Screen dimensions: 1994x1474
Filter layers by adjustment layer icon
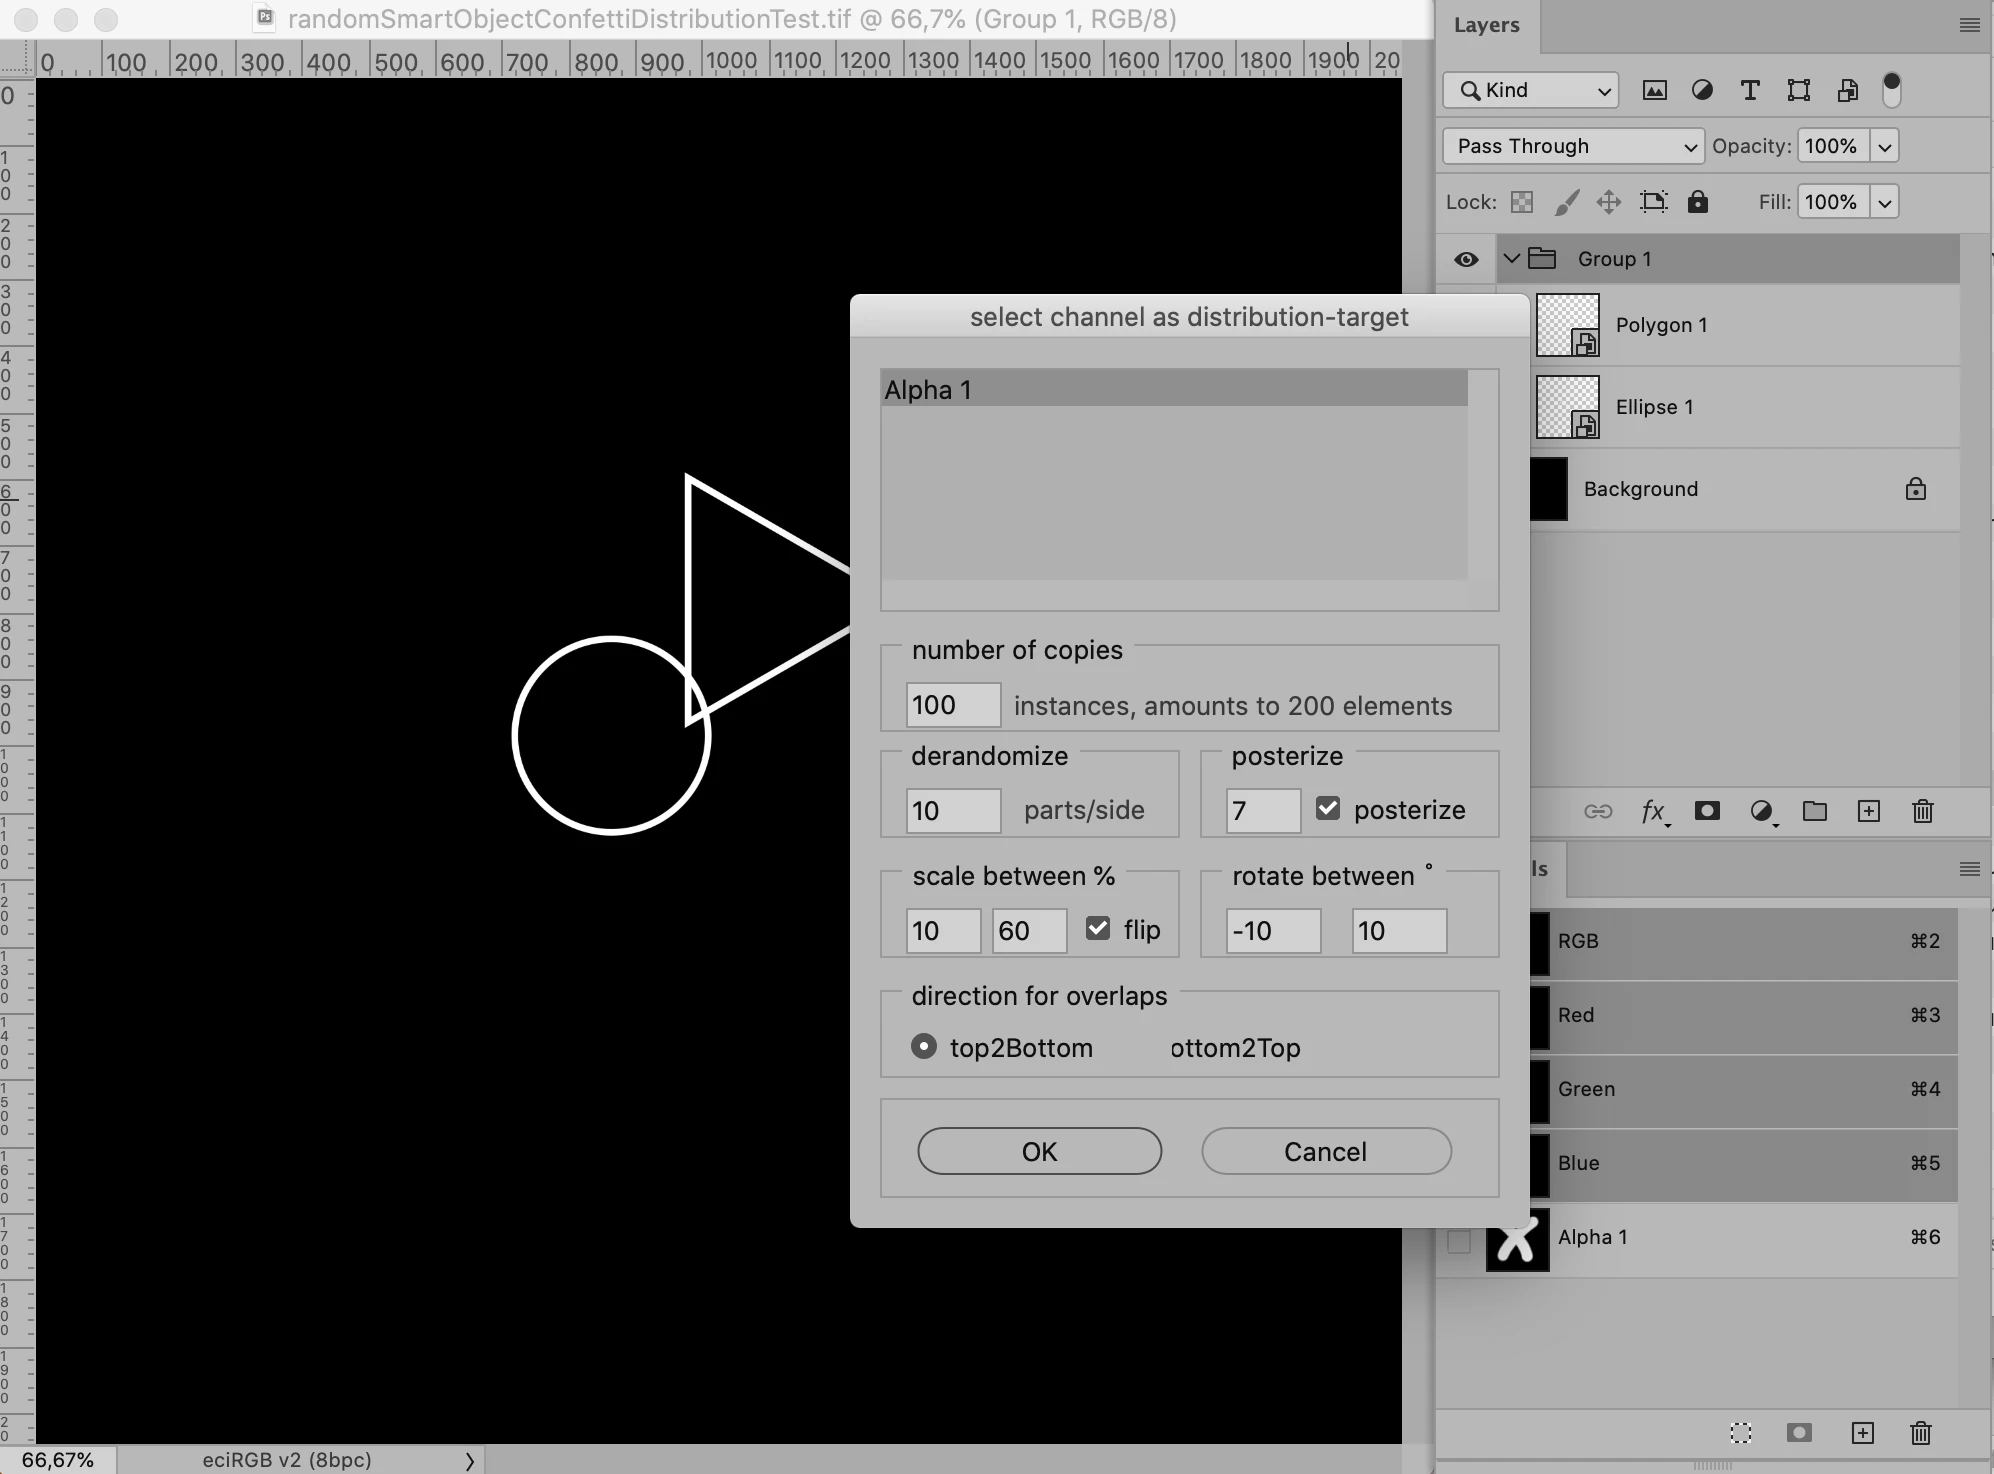tap(1702, 90)
